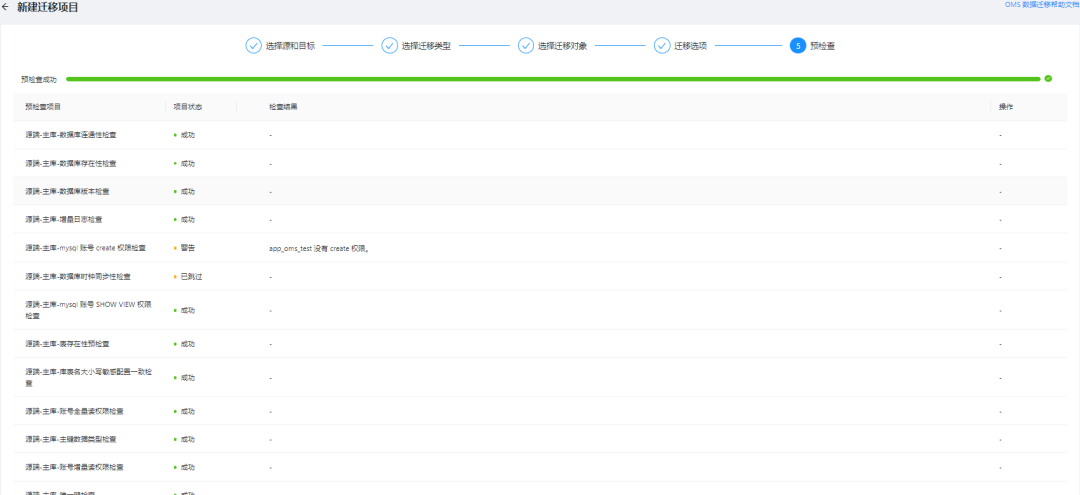Click the checkmark icon for 选择迁移类型 step

click(390, 45)
